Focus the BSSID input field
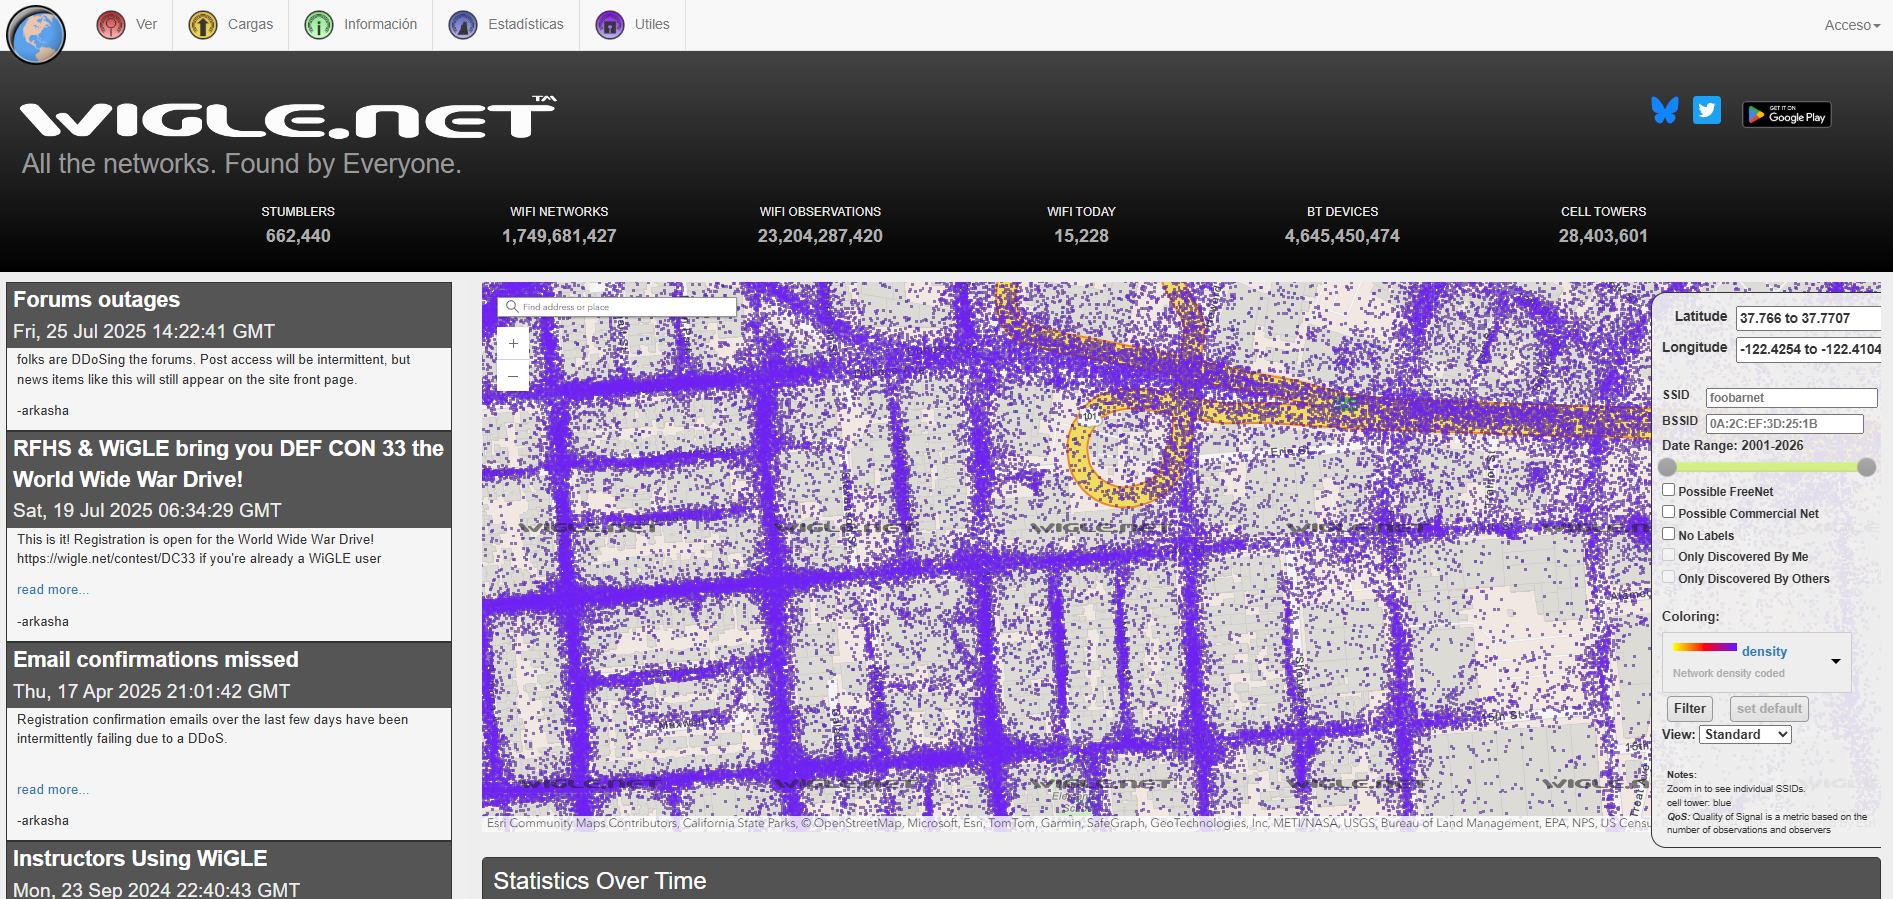 [x=1784, y=424]
